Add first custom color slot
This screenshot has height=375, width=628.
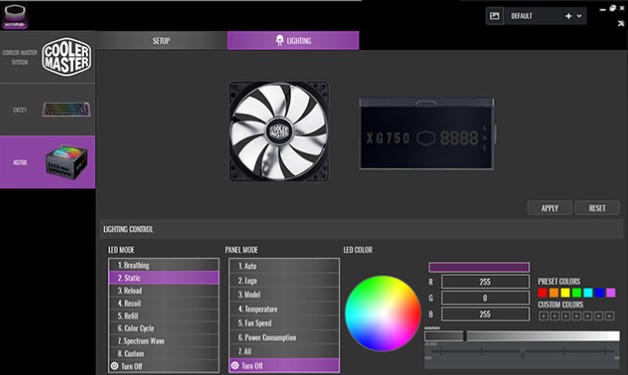[x=543, y=316]
